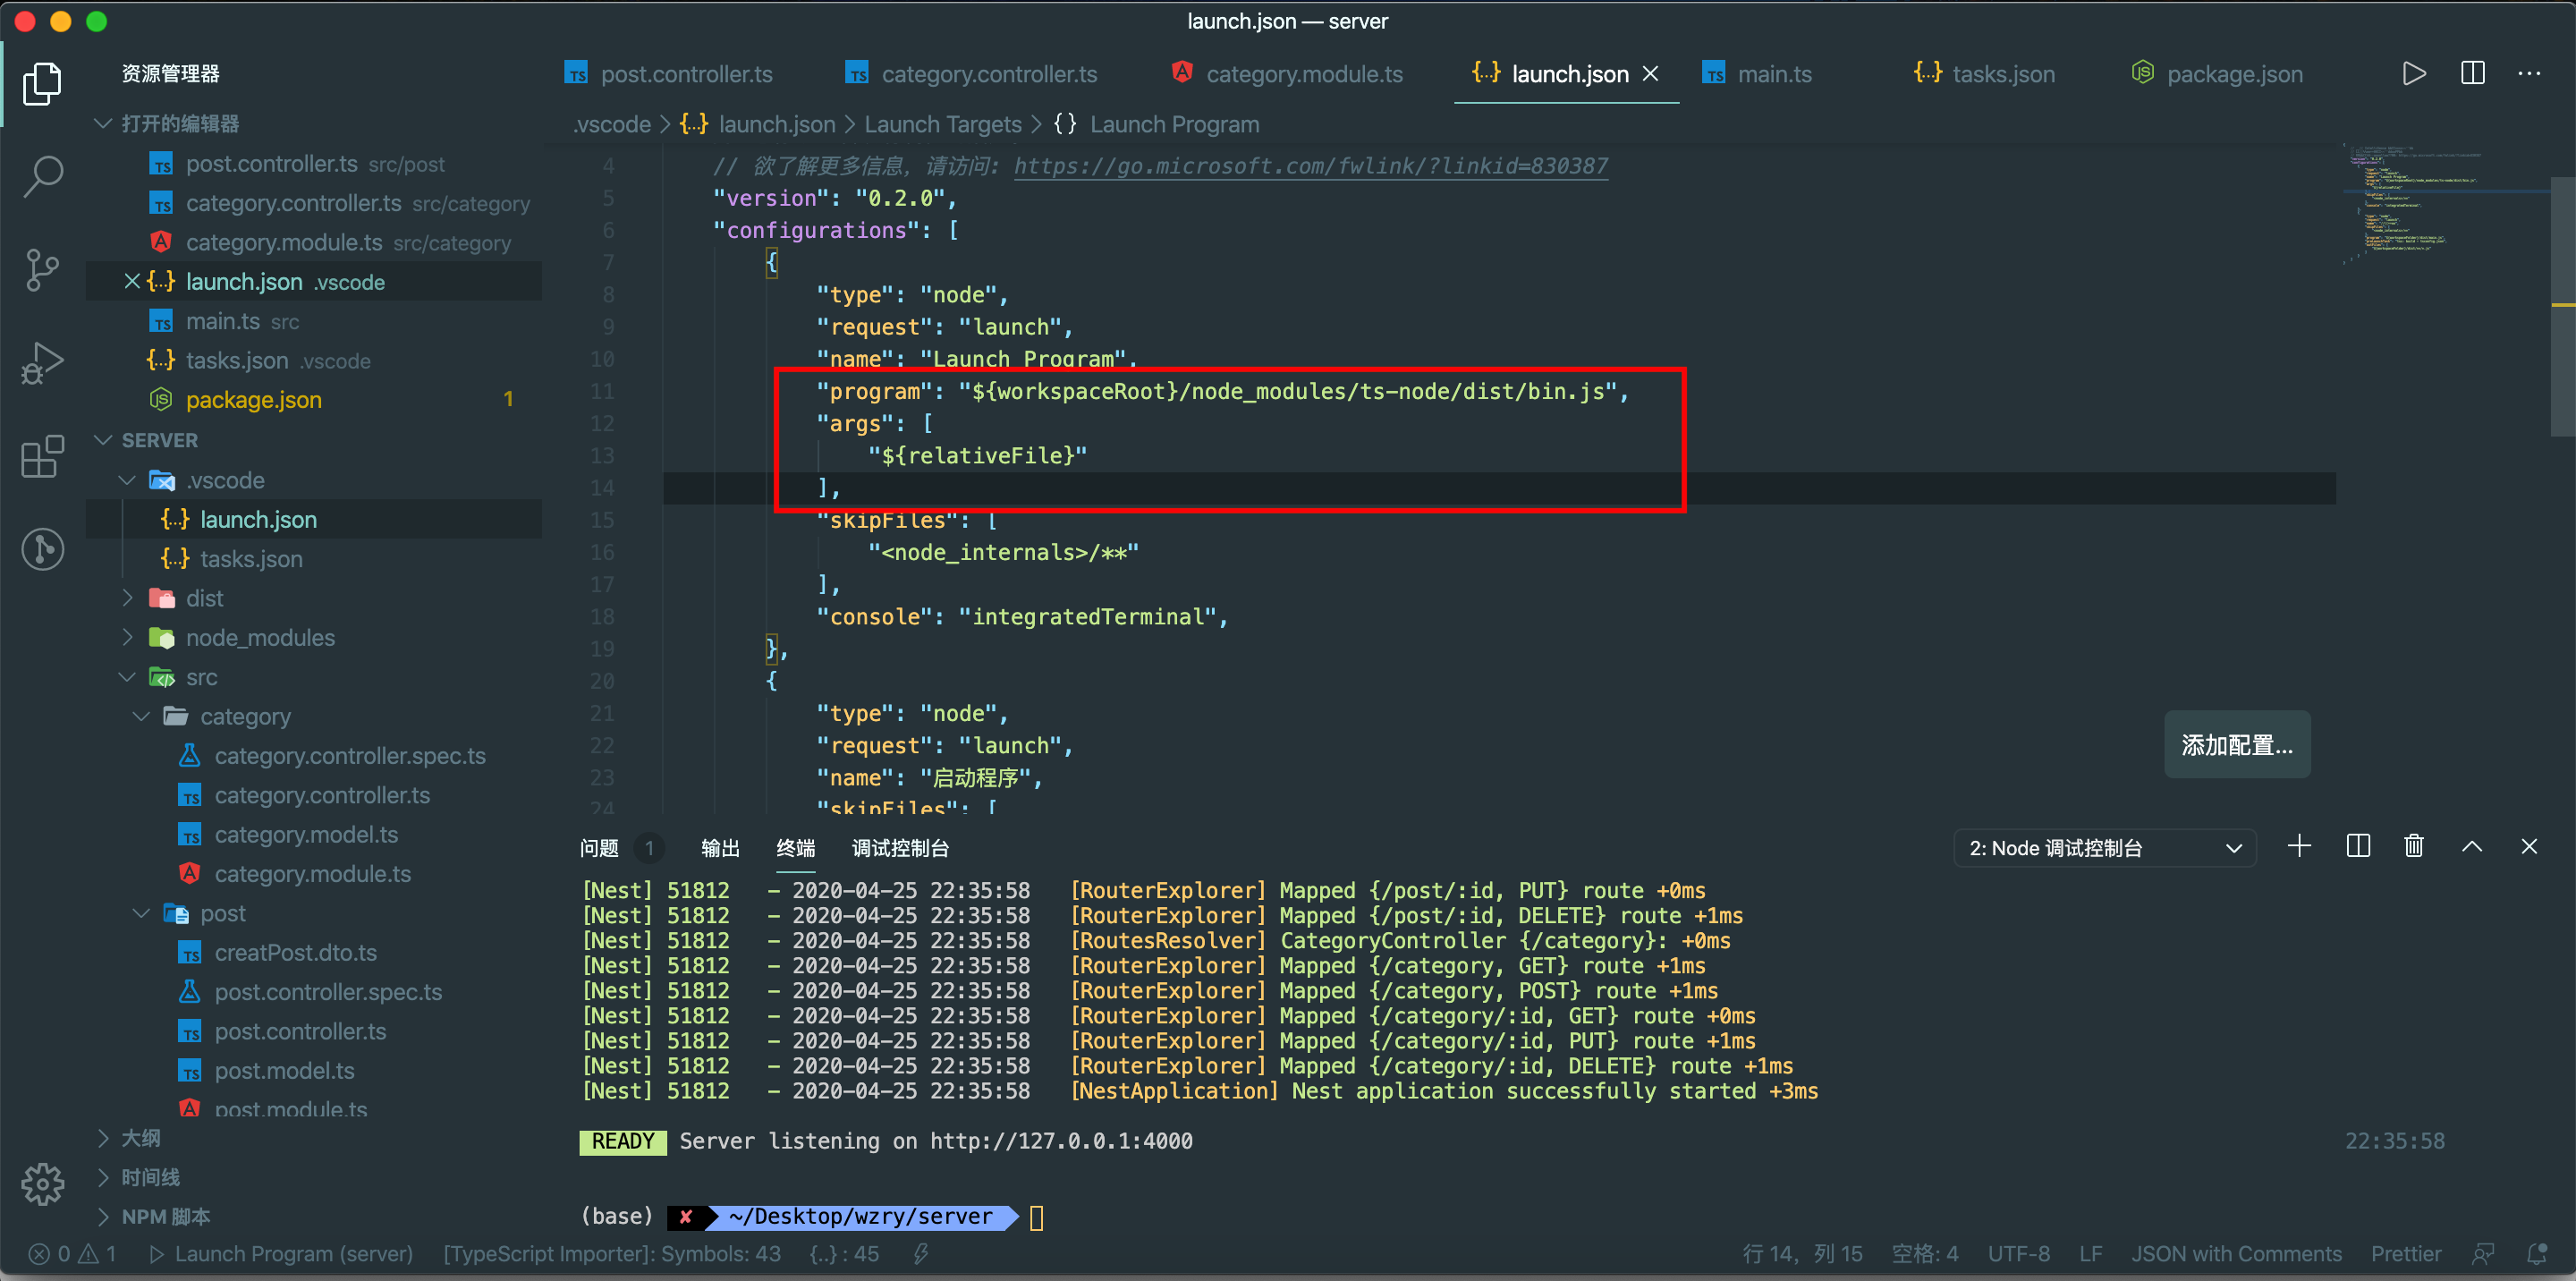The height and width of the screenshot is (1281, 2576).
Task: Click the lightning bolt status bar icon
Action: pyautogui.click(x=921, y=1254)
